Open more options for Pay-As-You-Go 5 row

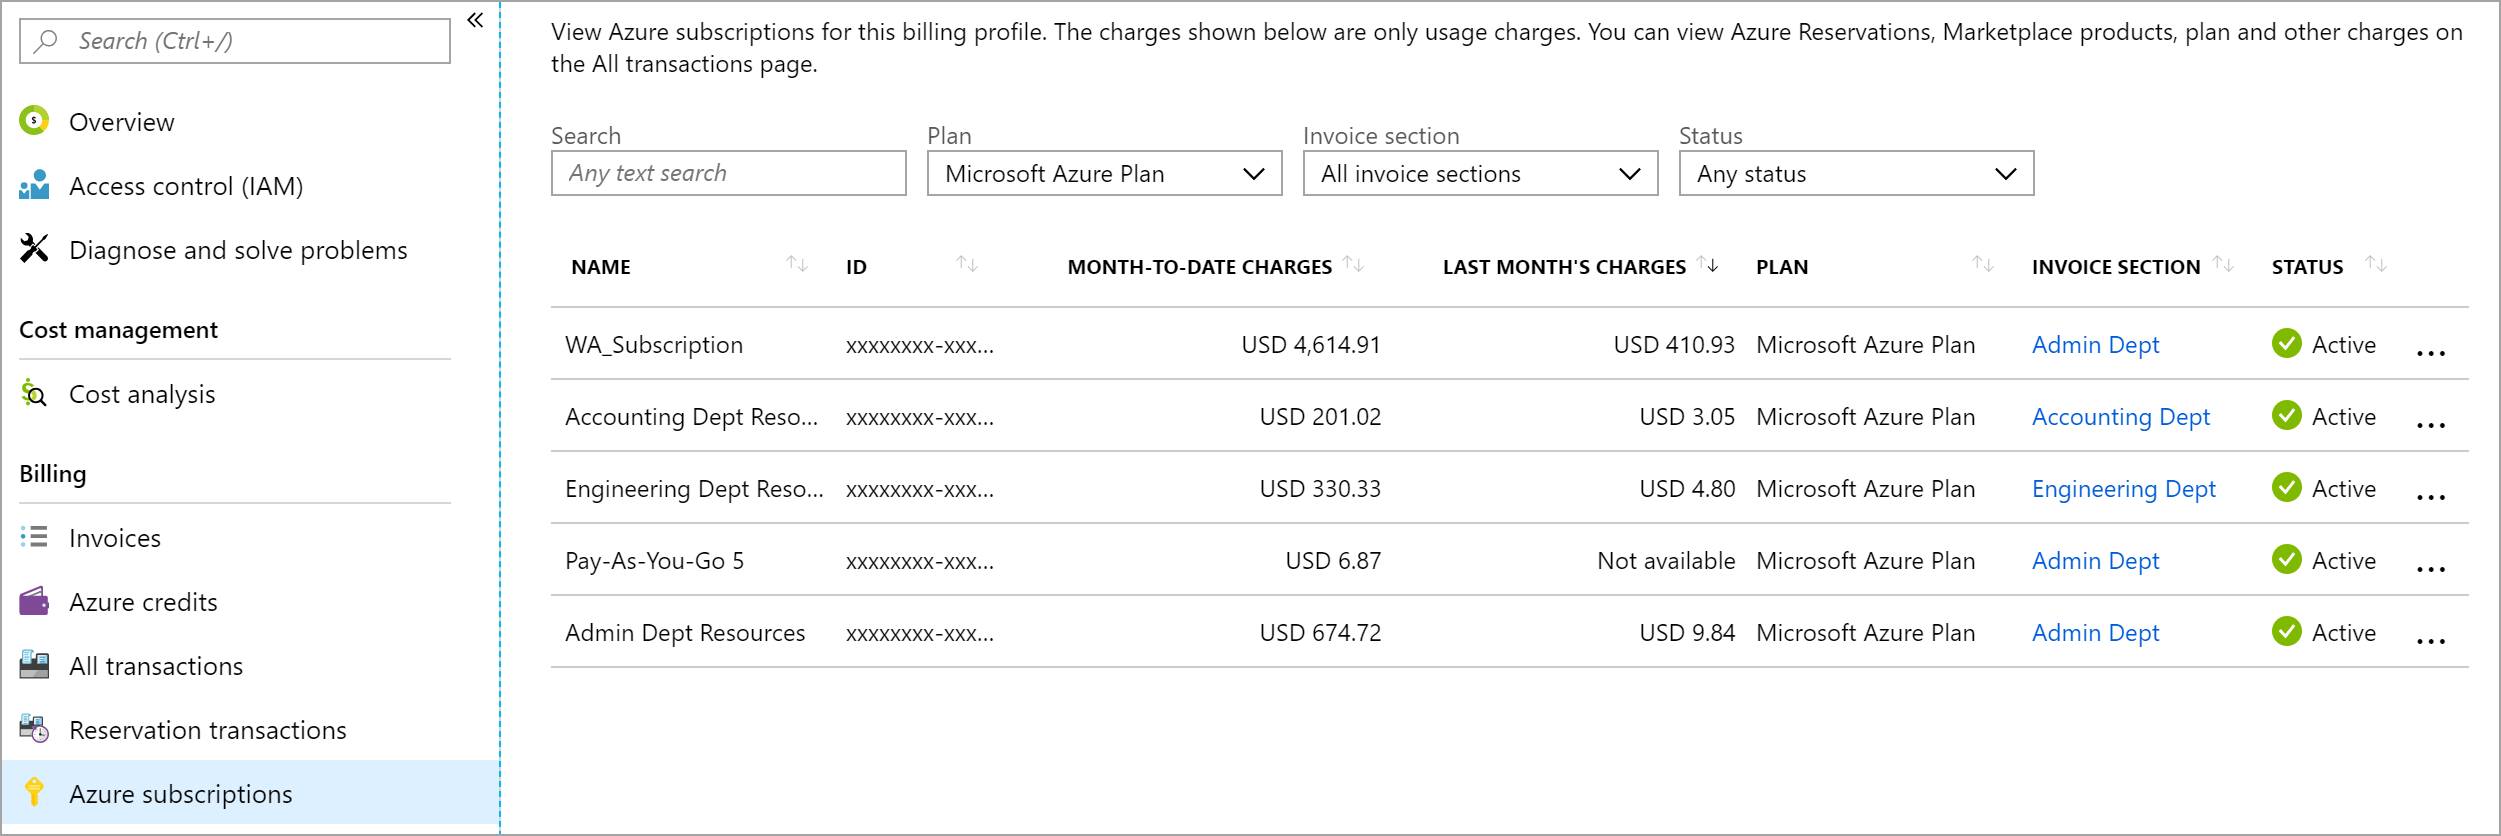[x=2430, y=568]
